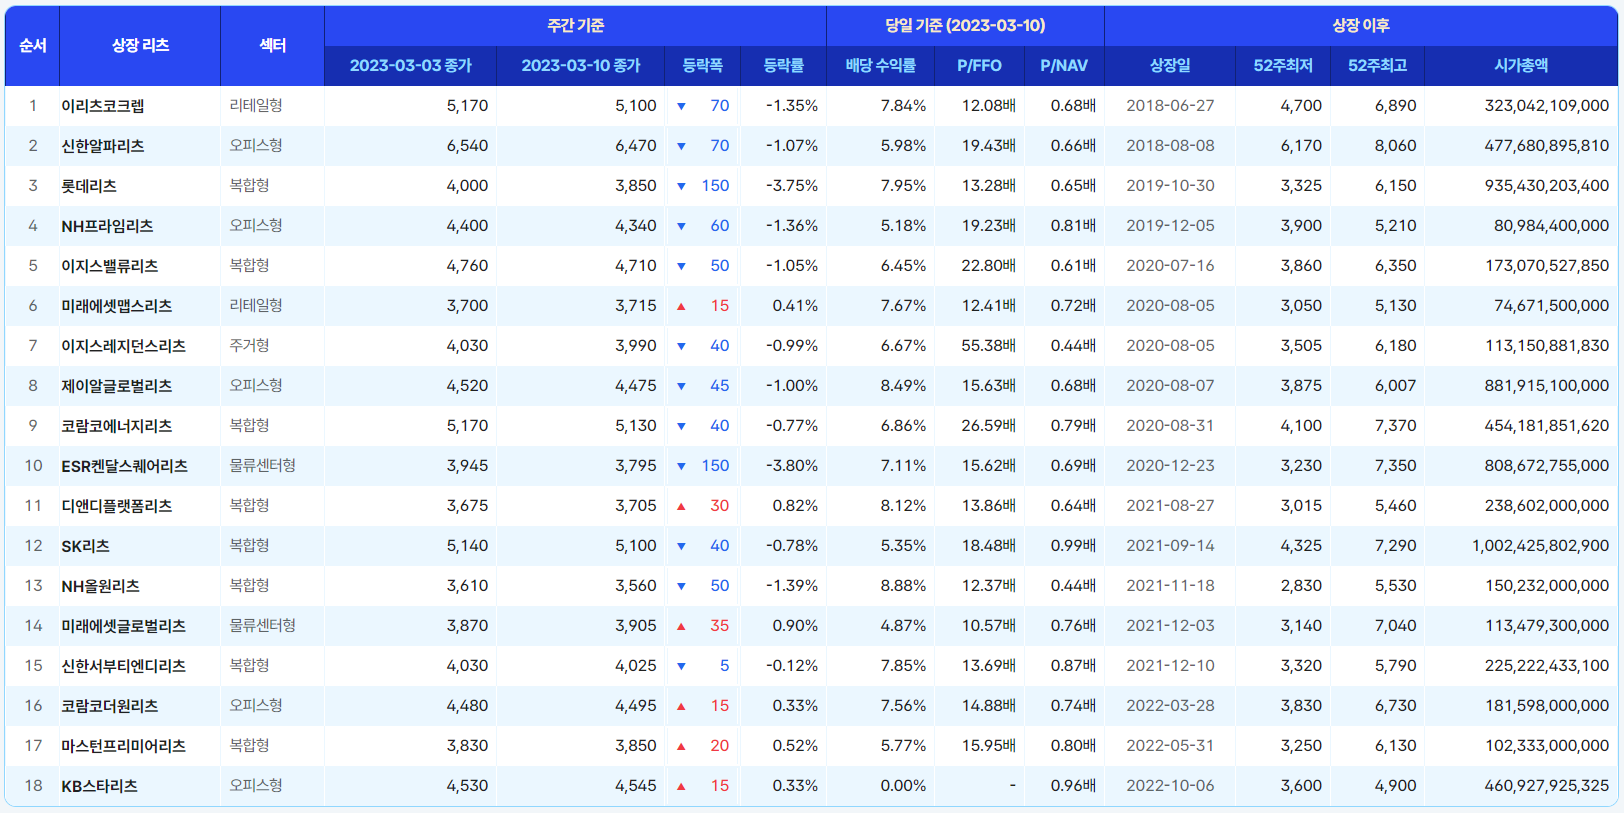Click the blue down arrow in 제이알글로벌리츠 row

tap(681, 386)
